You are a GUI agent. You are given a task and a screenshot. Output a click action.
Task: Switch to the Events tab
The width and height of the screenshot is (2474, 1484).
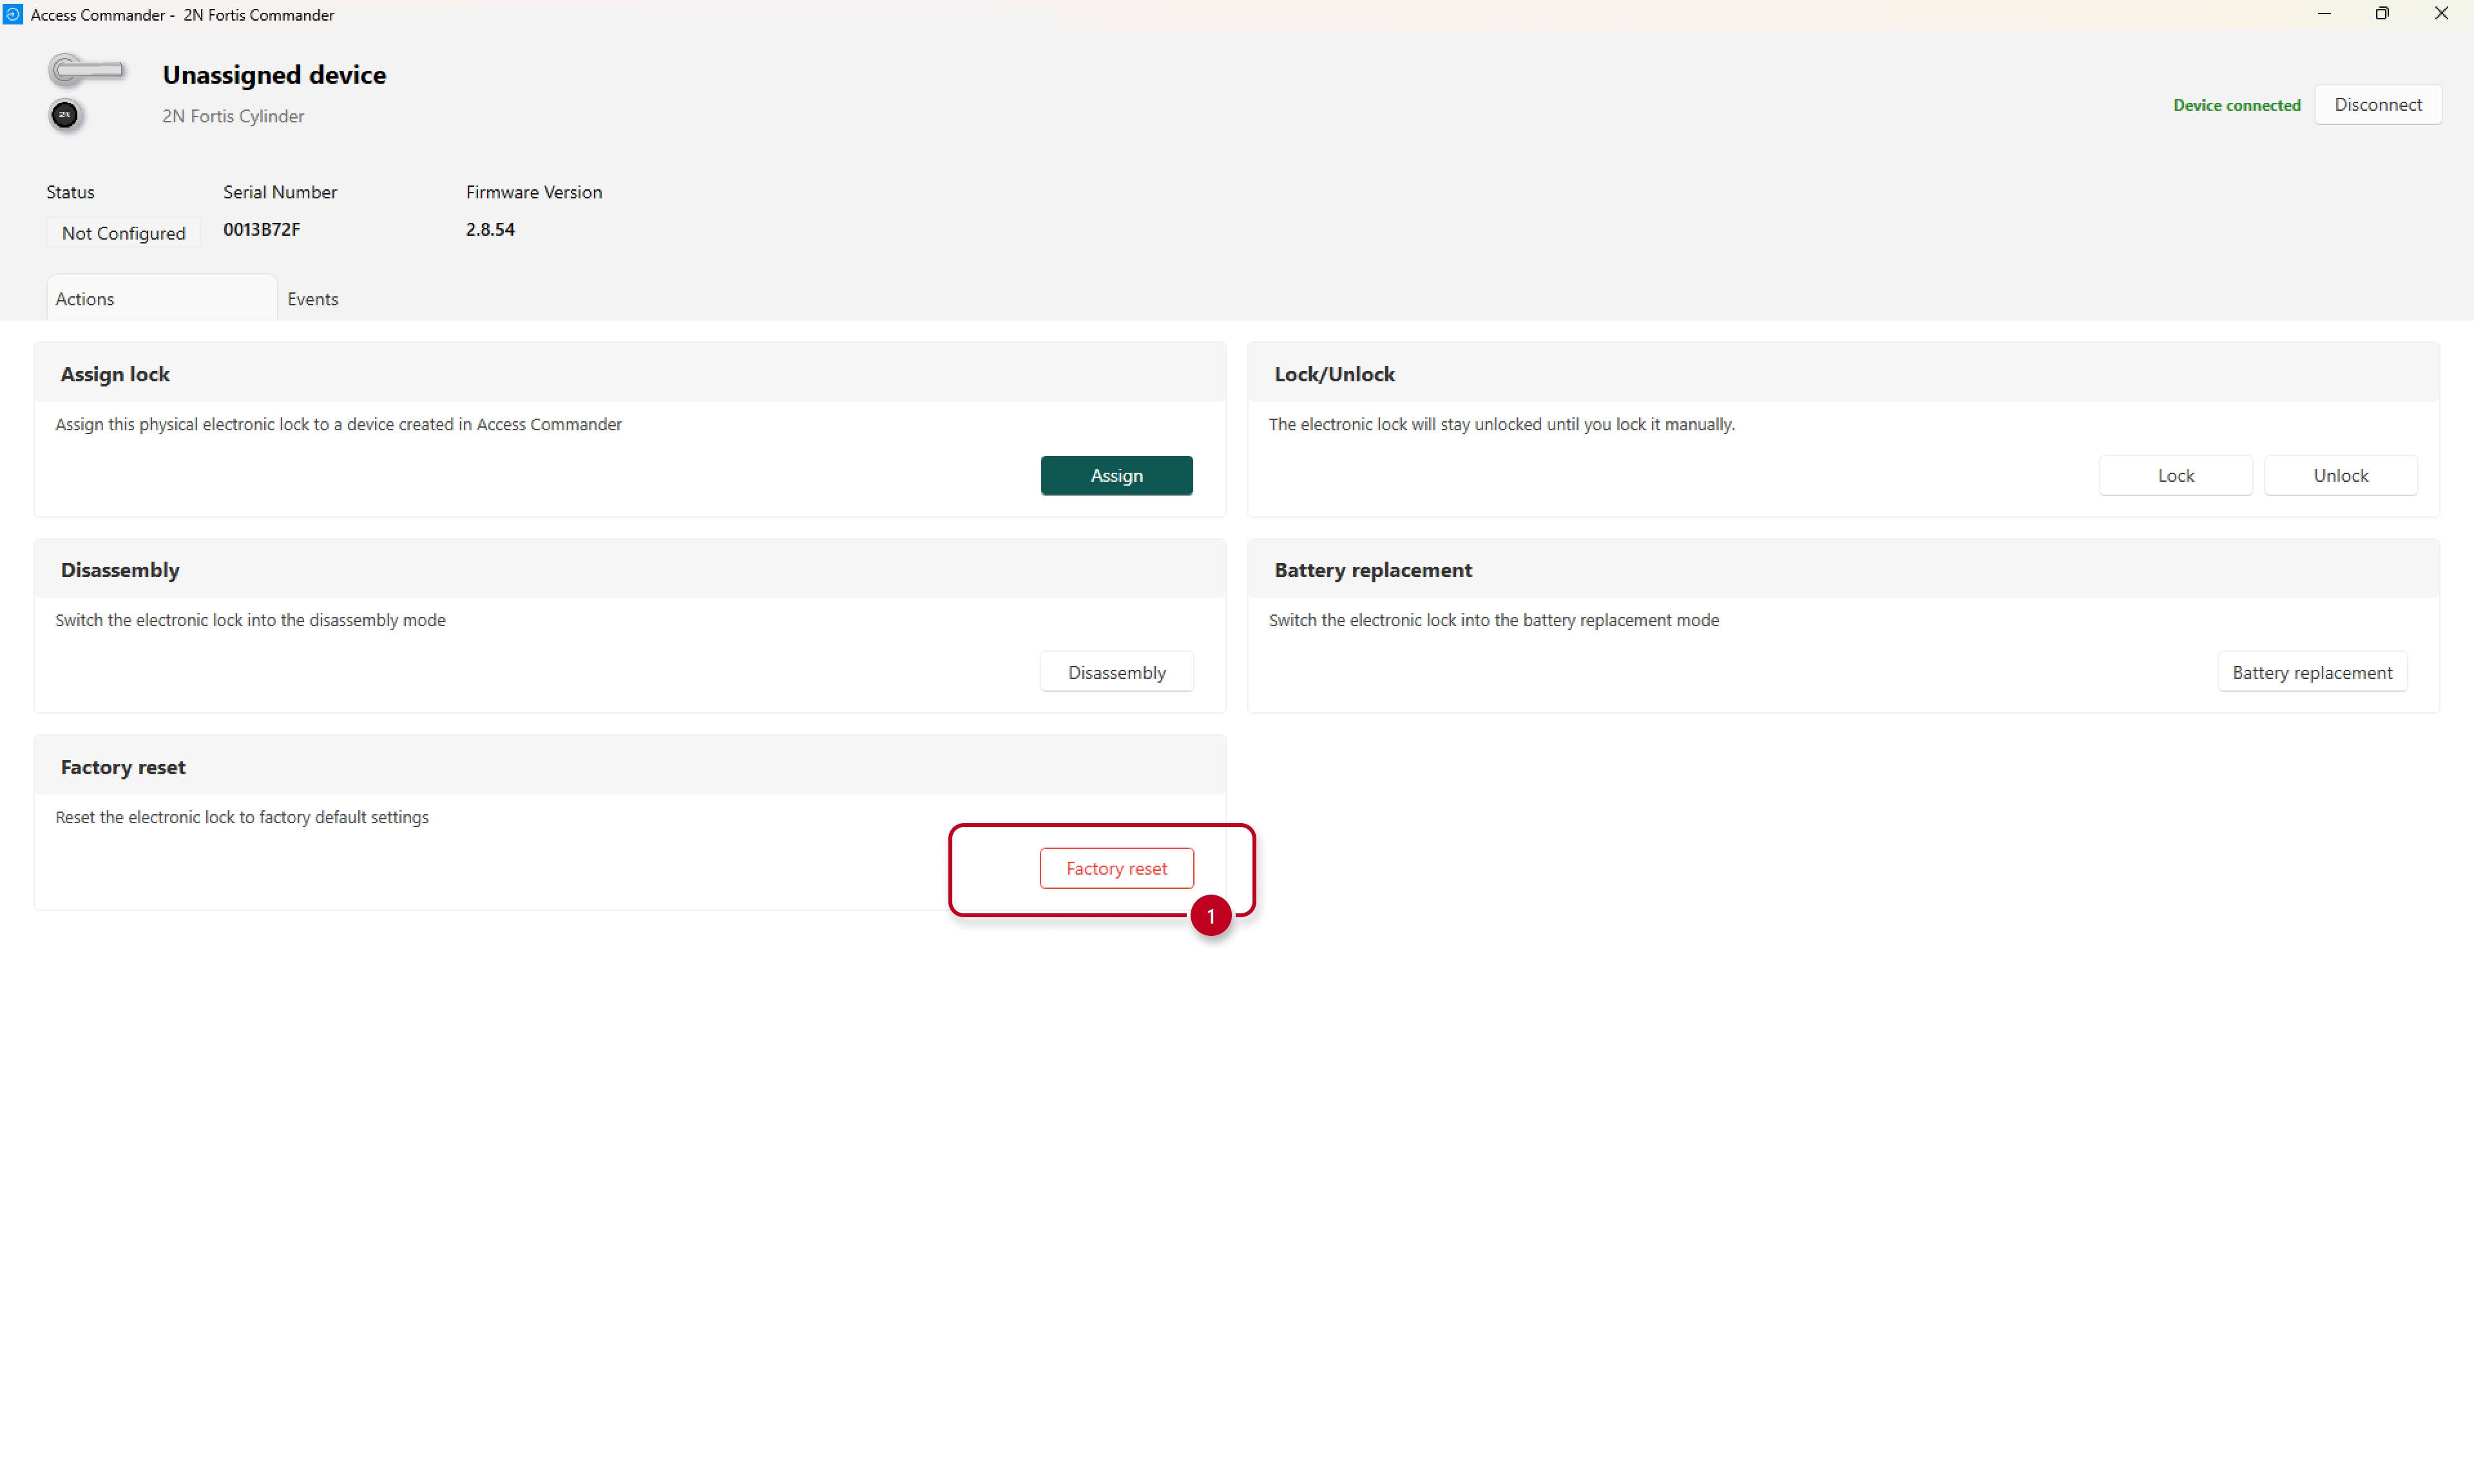pyautogui.click(x=313, y=299)
